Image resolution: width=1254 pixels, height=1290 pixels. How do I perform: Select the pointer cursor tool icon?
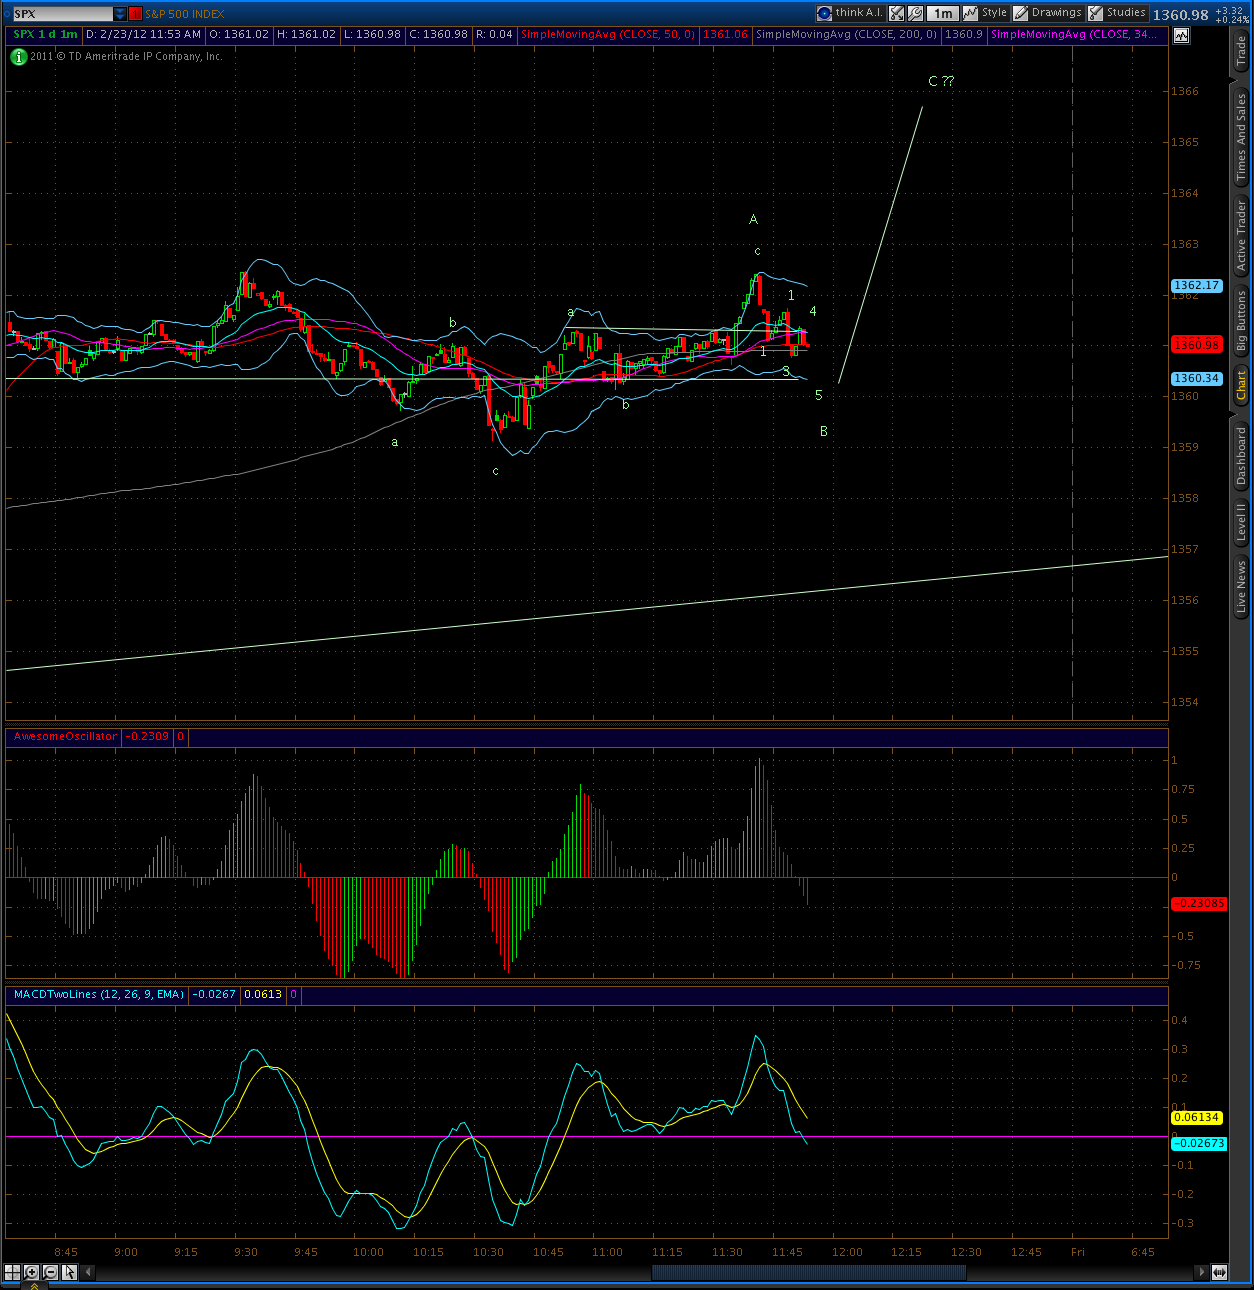pos(69,1272)
